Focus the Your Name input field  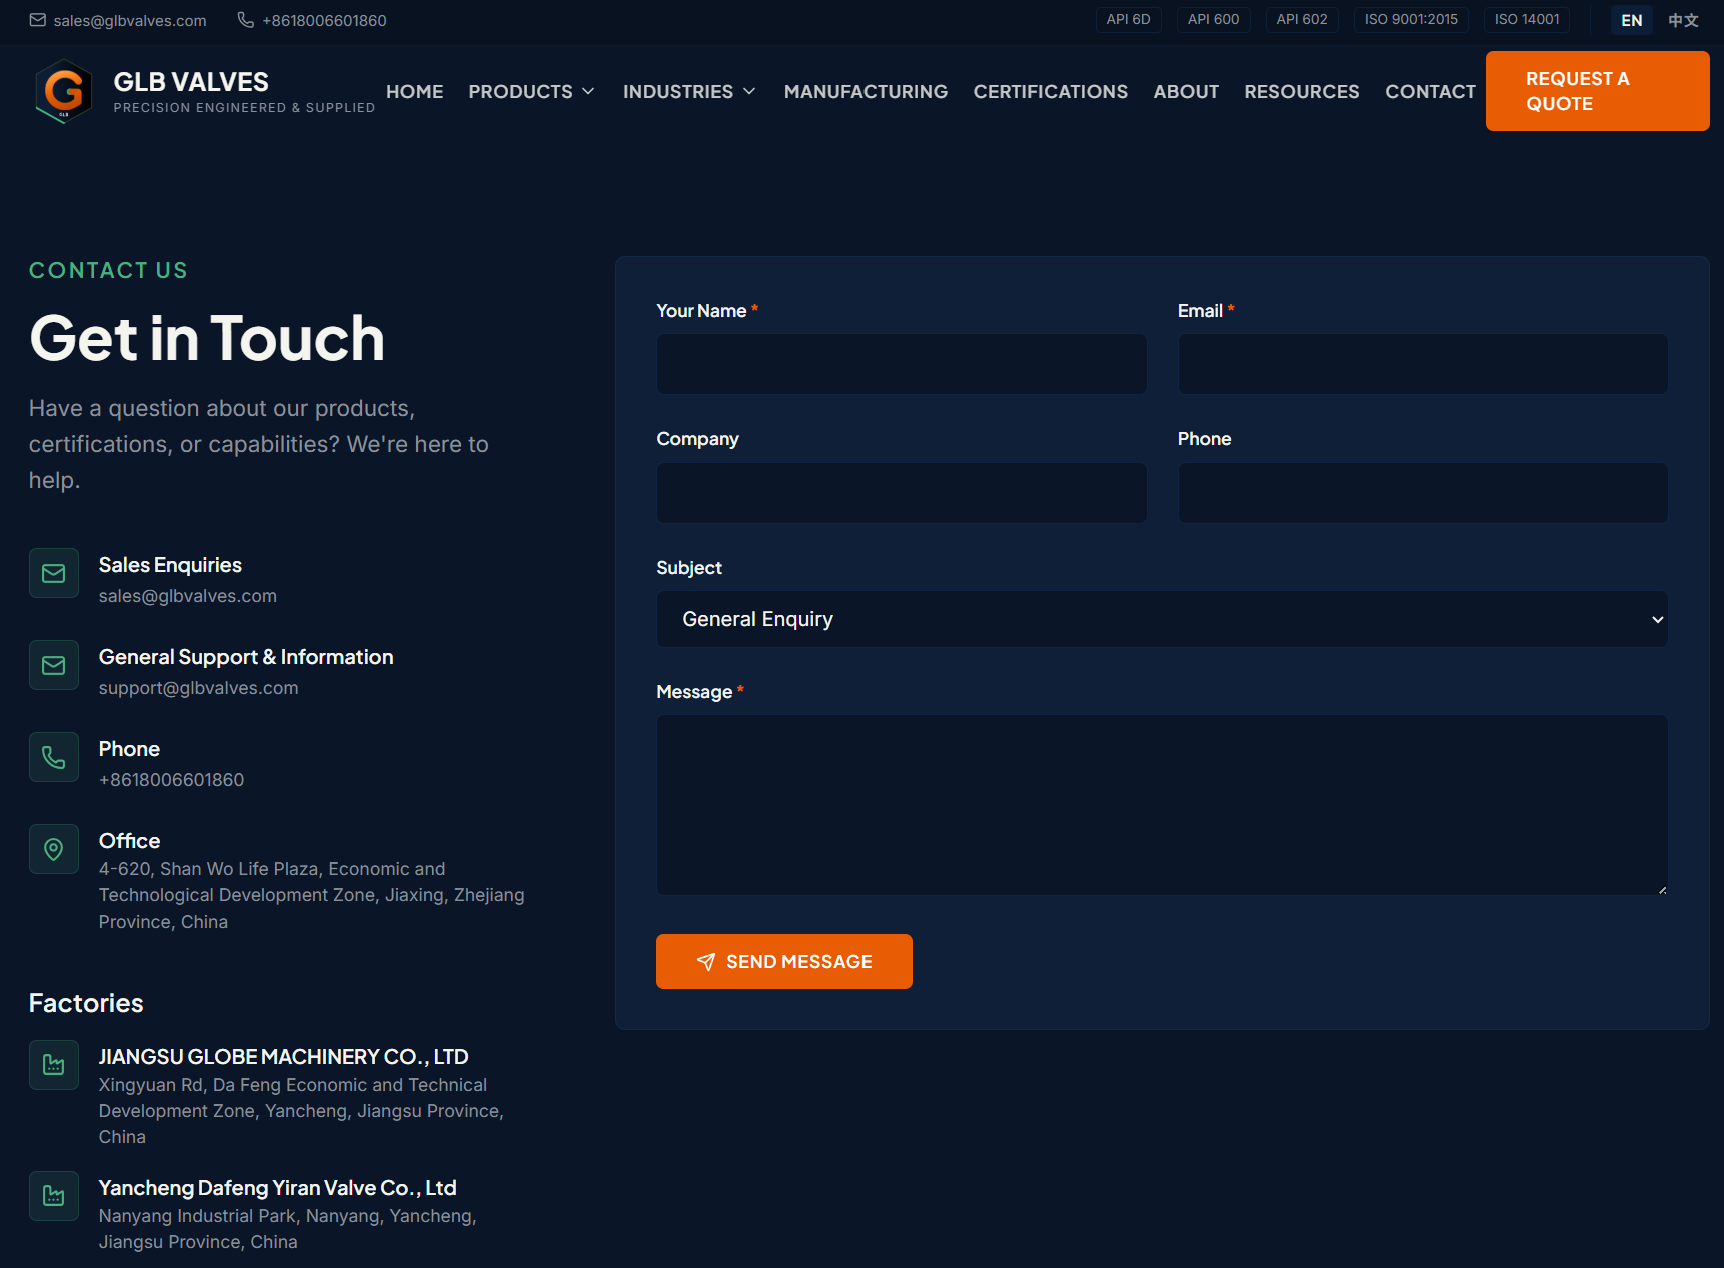point(901,364)
